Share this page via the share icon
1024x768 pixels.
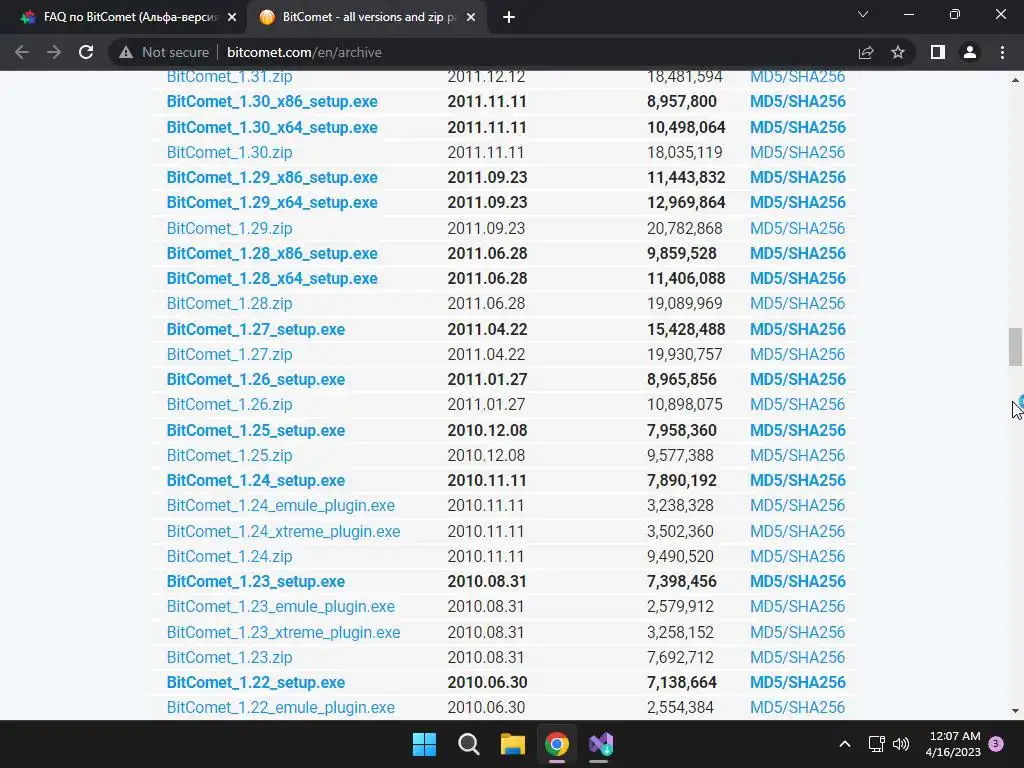click(x=866, y=52)
